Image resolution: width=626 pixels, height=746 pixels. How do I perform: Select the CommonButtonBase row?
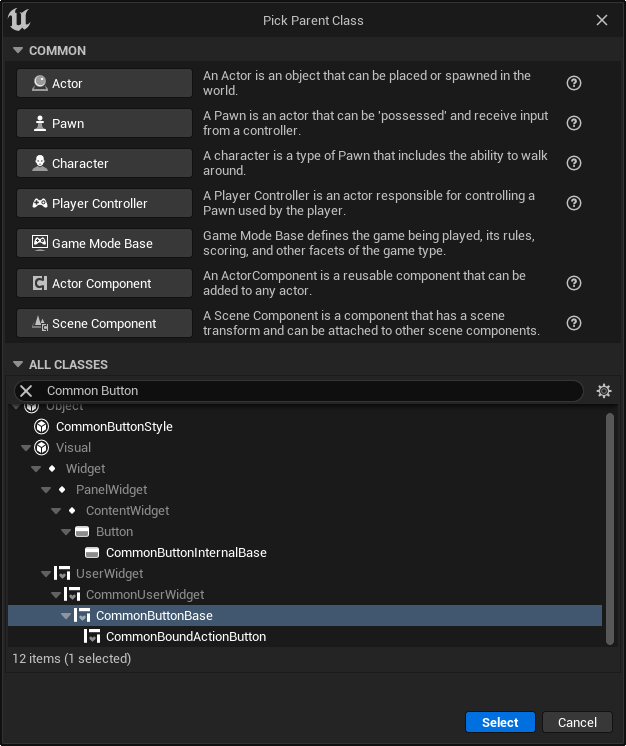[305, 615]
